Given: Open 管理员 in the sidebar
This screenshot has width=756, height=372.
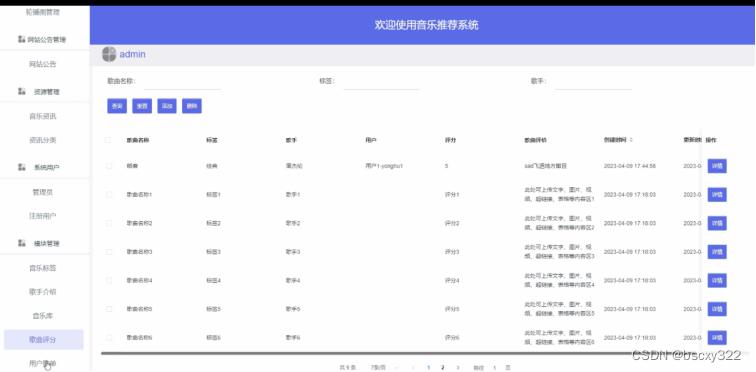Looking at the screenshot, I should tap(43, 192).
